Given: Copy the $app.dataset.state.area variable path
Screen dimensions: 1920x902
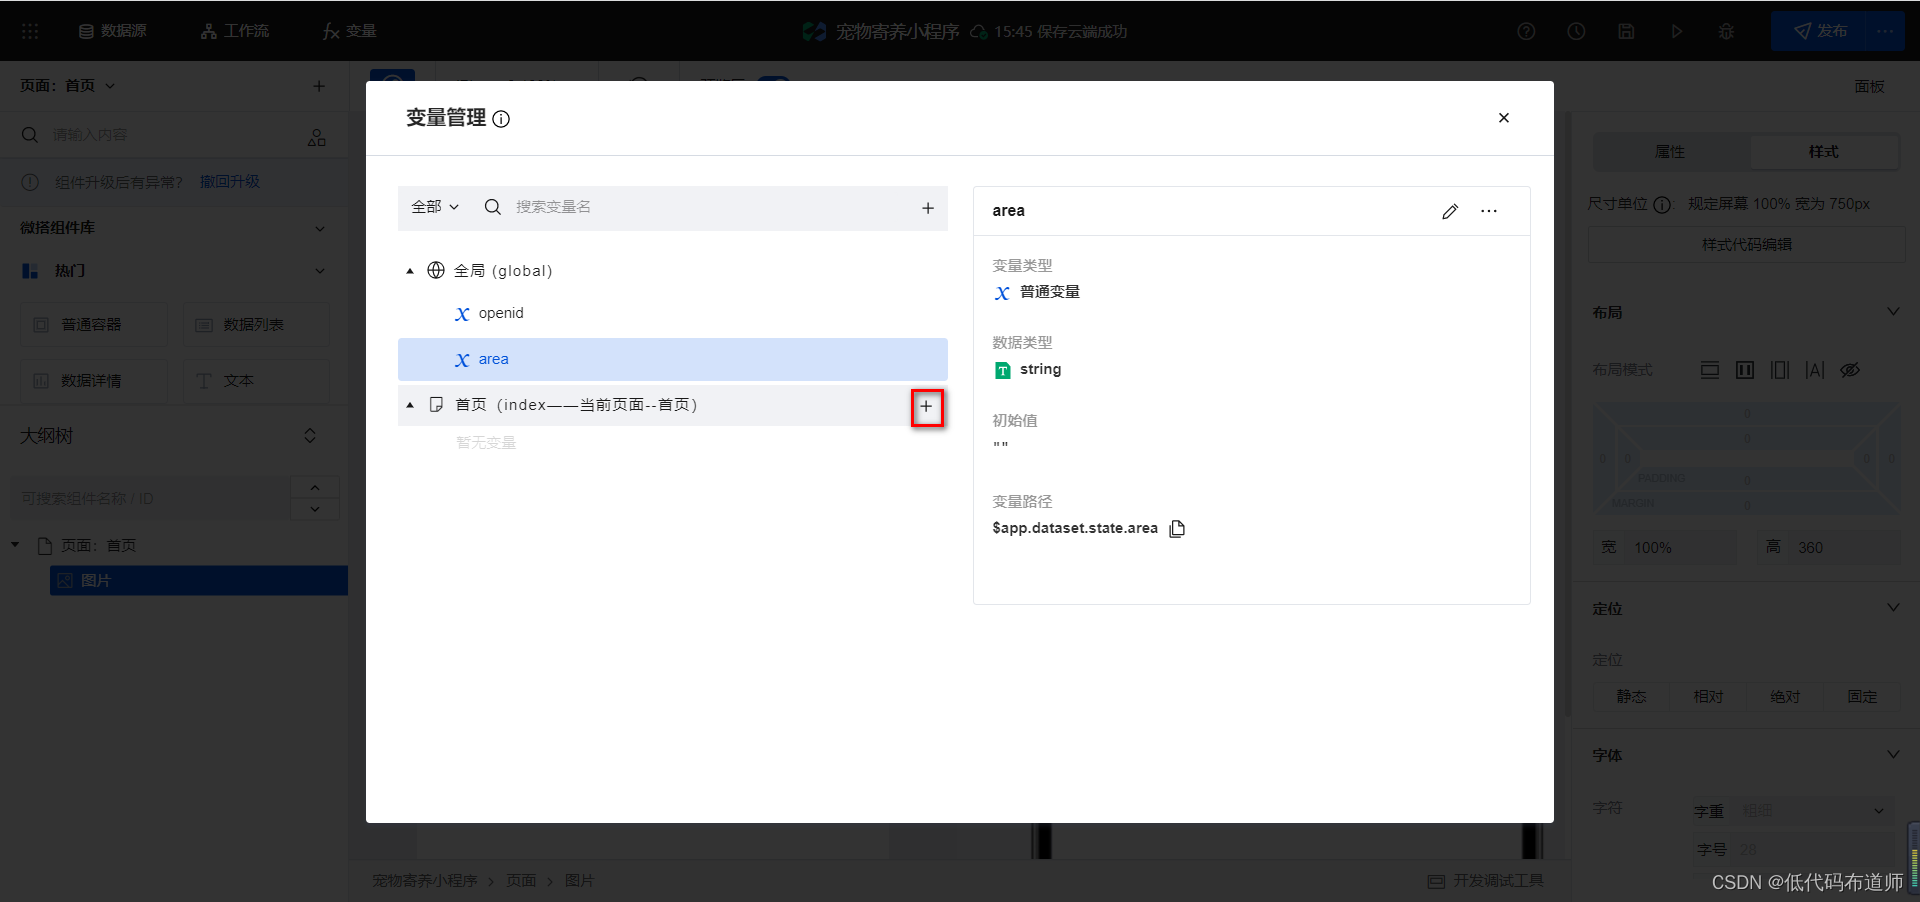Looking at the screenshot, I should click(x=1177, y=528).
